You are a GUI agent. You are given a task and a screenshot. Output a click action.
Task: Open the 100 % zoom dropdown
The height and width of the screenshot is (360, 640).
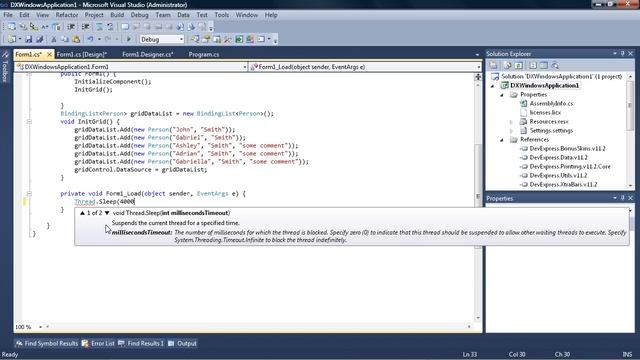click(40, 327)
